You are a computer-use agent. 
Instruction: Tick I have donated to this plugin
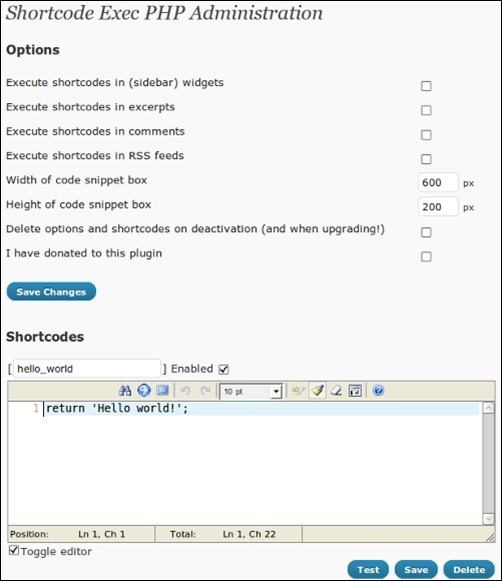coord(426,257)
